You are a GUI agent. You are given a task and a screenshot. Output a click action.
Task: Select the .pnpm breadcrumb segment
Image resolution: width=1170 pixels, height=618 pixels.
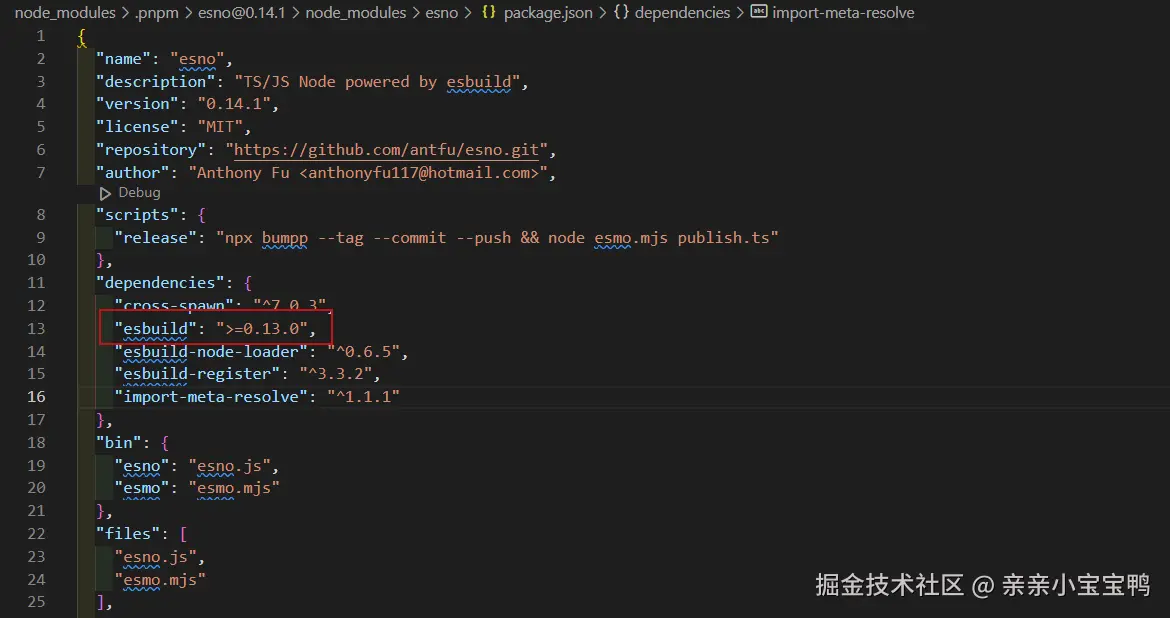click(x=157, y=13)
